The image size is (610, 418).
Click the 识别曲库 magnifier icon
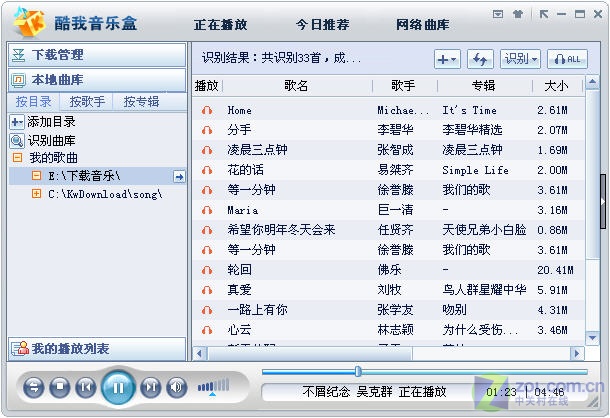(17, 141)
